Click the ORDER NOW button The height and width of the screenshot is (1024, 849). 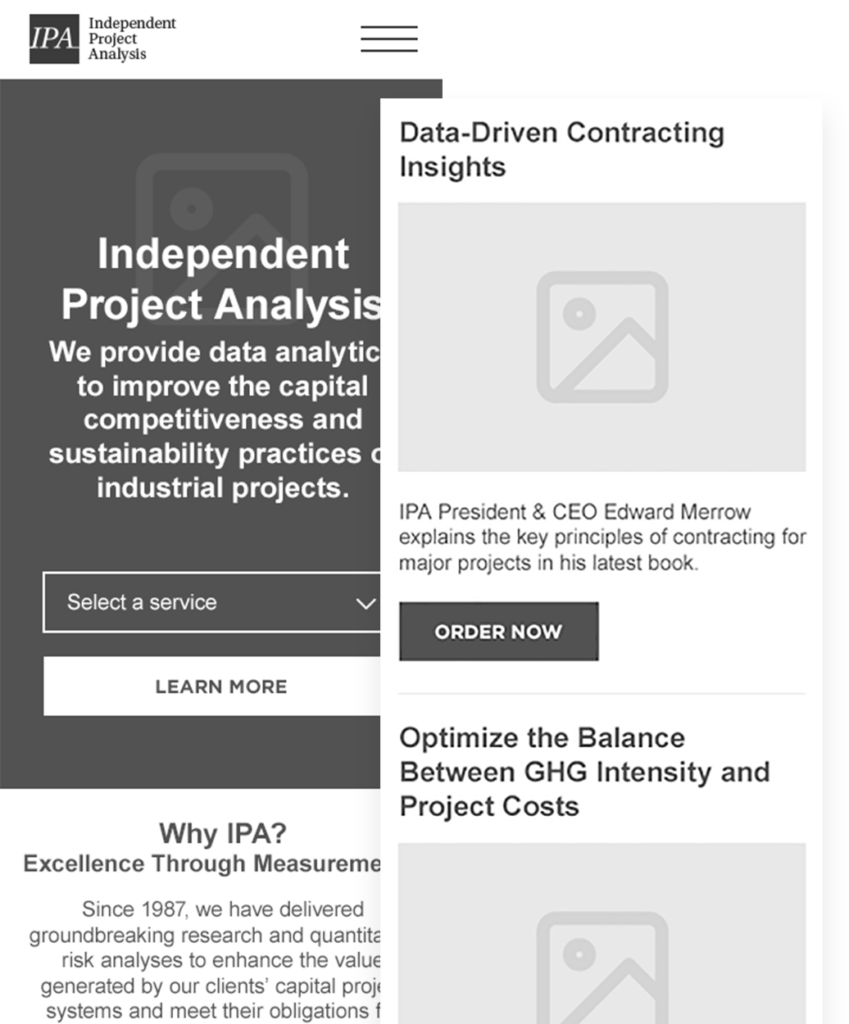coord(499,632)
